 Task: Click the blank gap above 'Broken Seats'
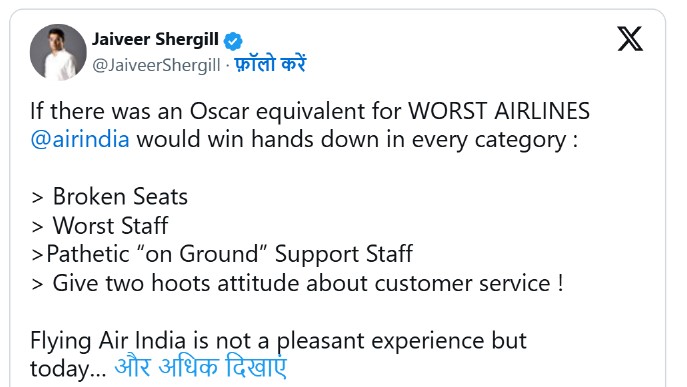pos(307,168)
